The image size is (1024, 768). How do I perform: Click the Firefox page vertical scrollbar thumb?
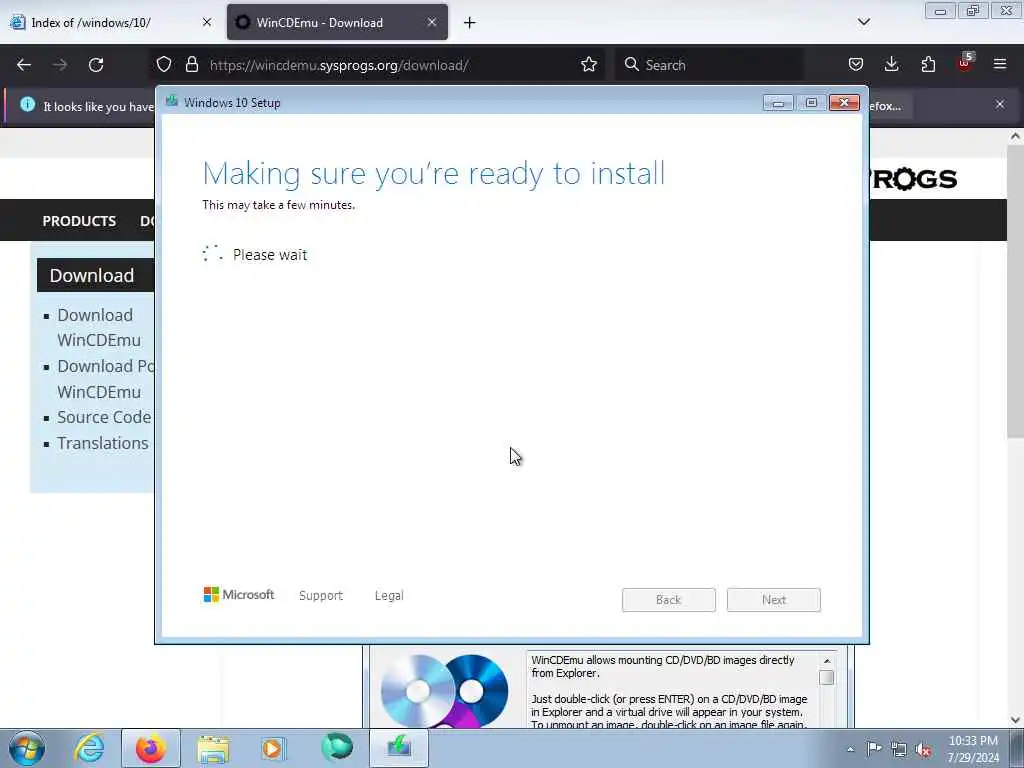(x=1015, y=293)
